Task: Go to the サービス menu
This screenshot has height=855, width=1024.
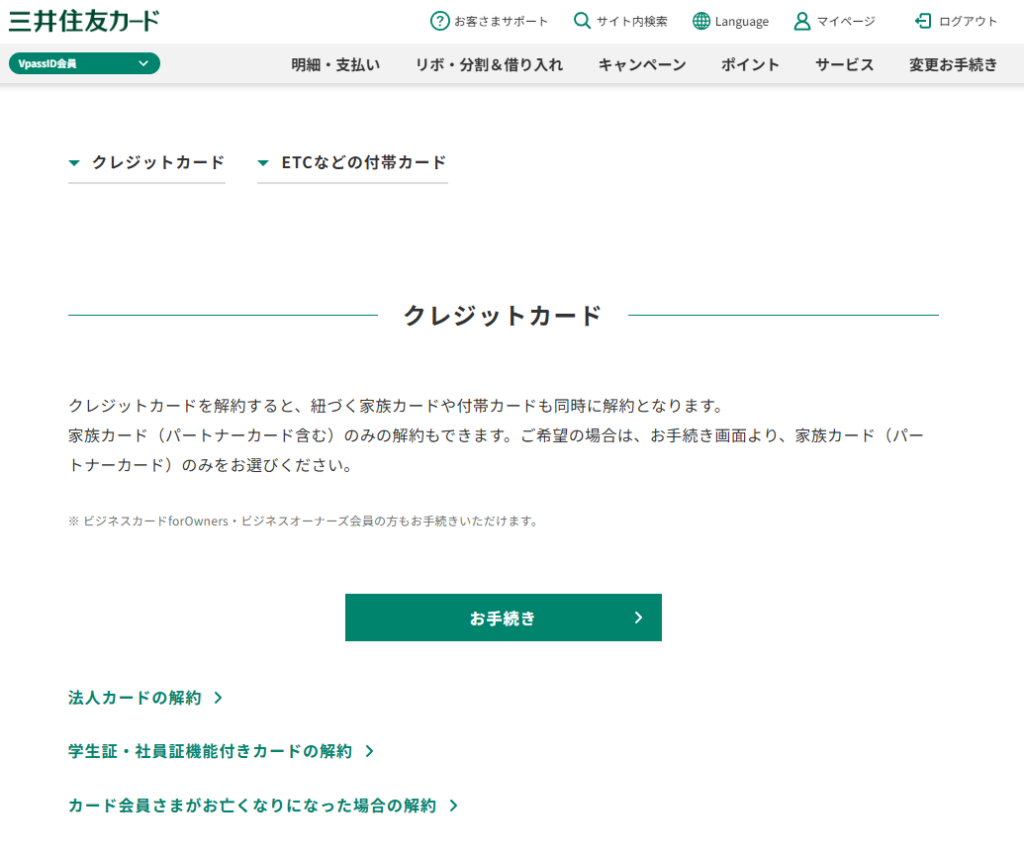Action: pyautogui.click(x=844, y=65)
